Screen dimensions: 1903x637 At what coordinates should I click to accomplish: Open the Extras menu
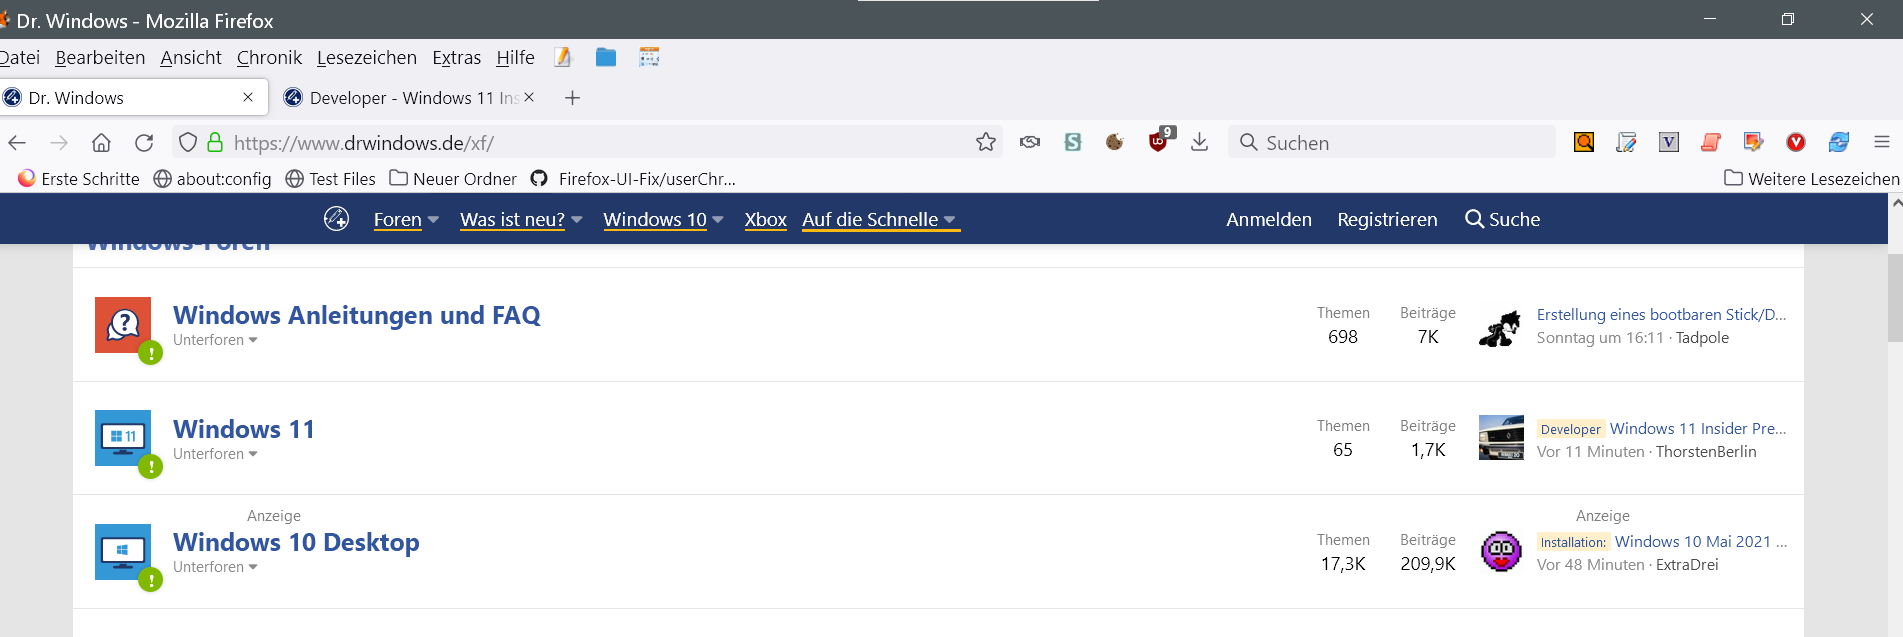point(456,57)
